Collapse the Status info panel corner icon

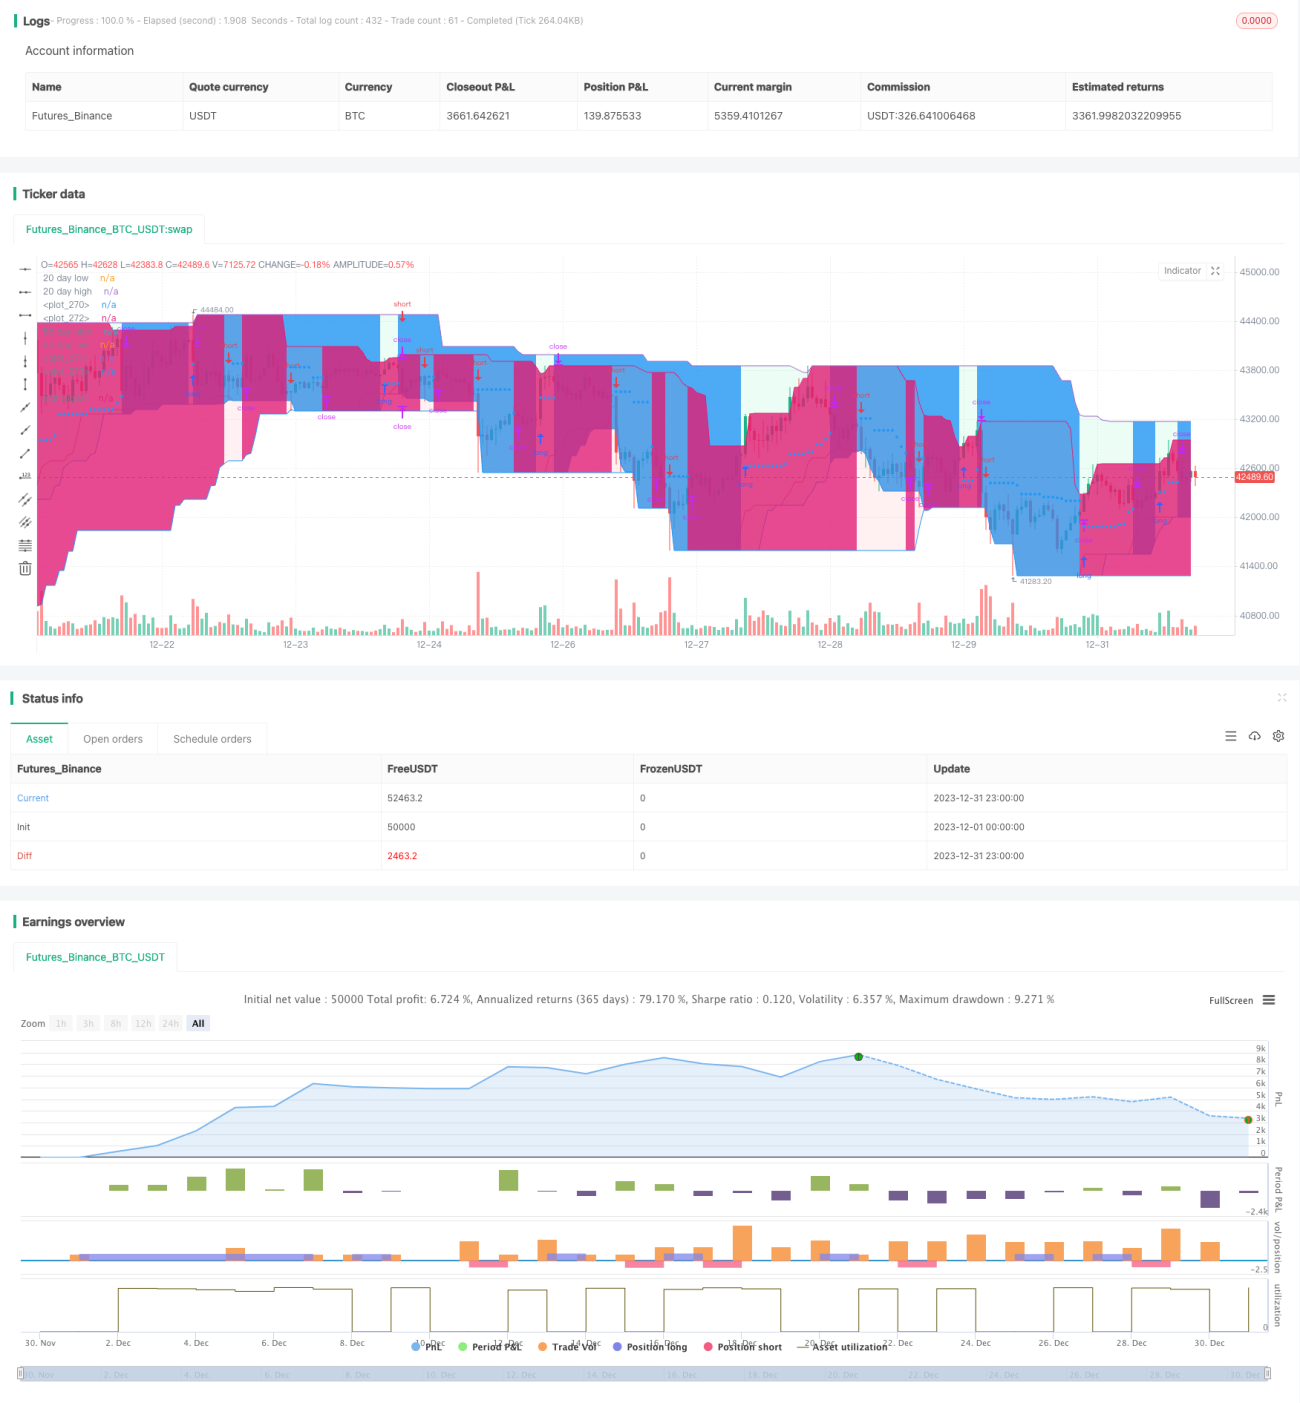[1282, 698]
